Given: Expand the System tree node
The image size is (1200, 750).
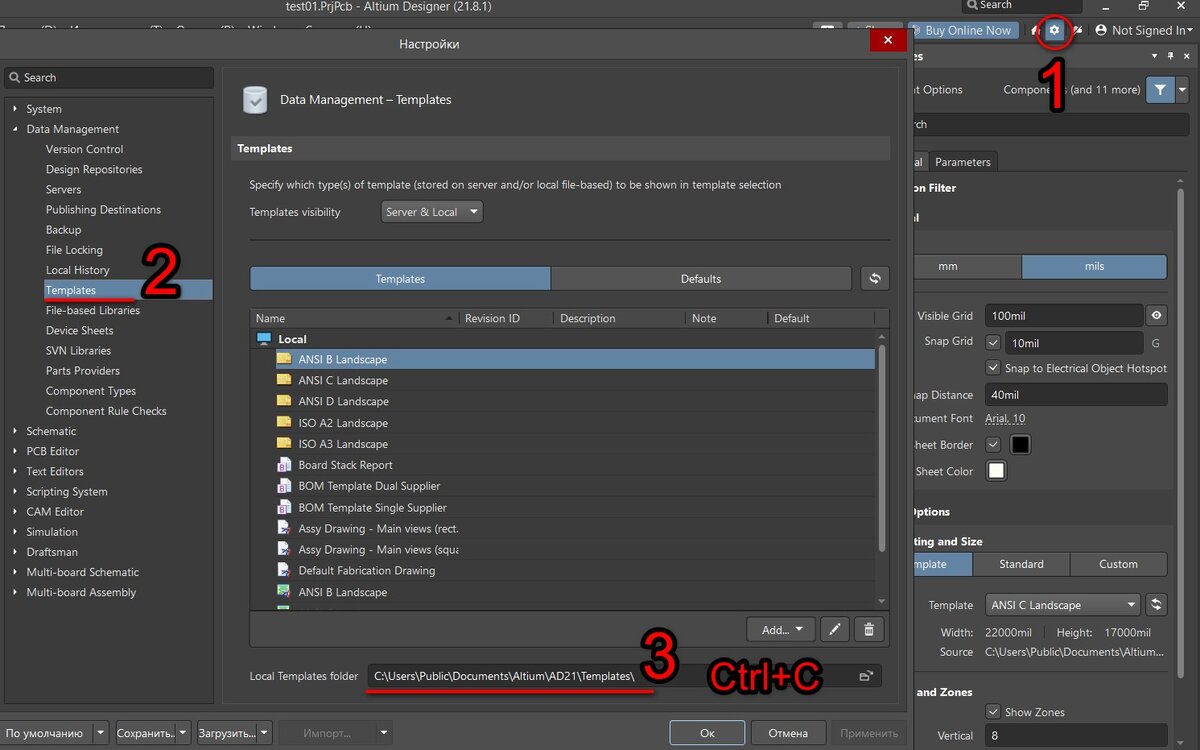Looking at the screenshot, I should point(15,108).
